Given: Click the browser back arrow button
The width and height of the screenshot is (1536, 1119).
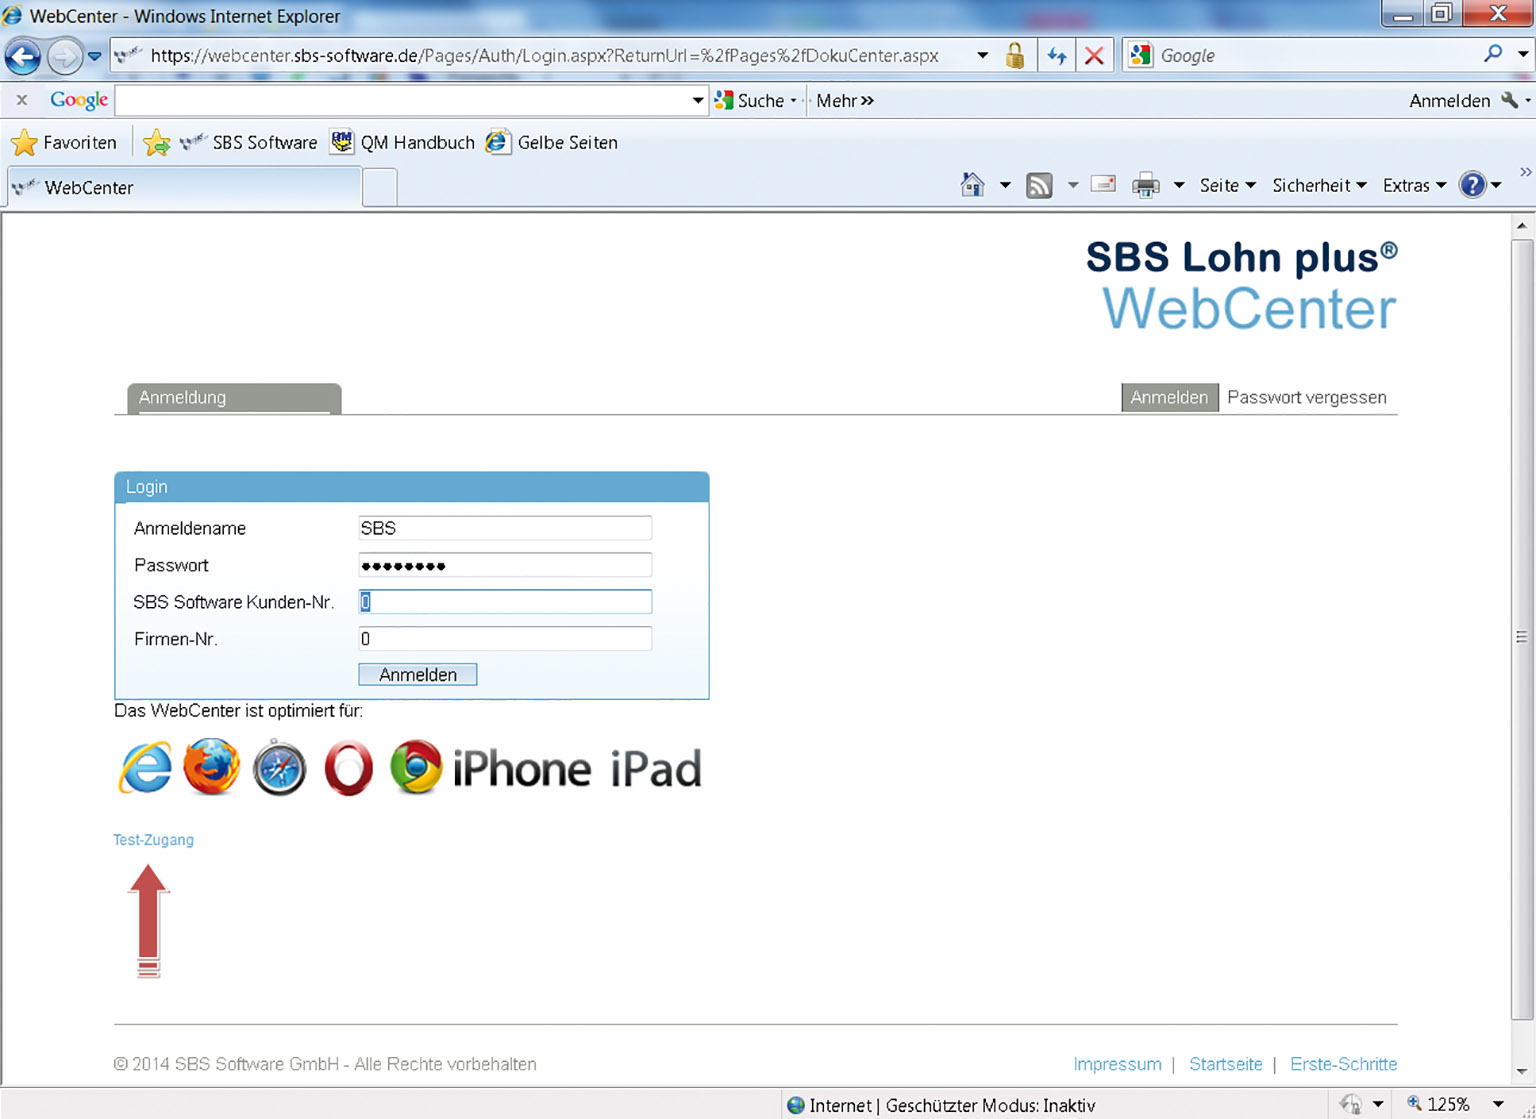Looking at the screenshot, I should [x=22, y=57].
